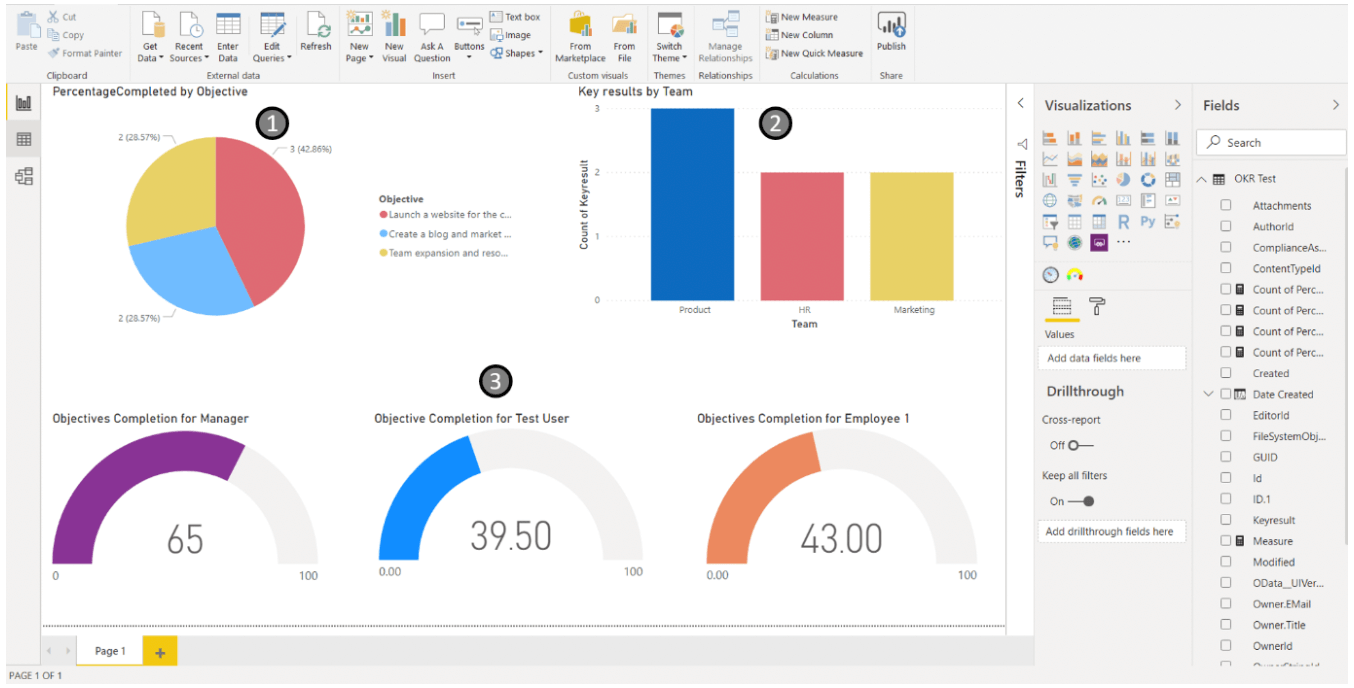The image size is (1354, 688).
Task: Publish the report
Action: tap(891, 32)
